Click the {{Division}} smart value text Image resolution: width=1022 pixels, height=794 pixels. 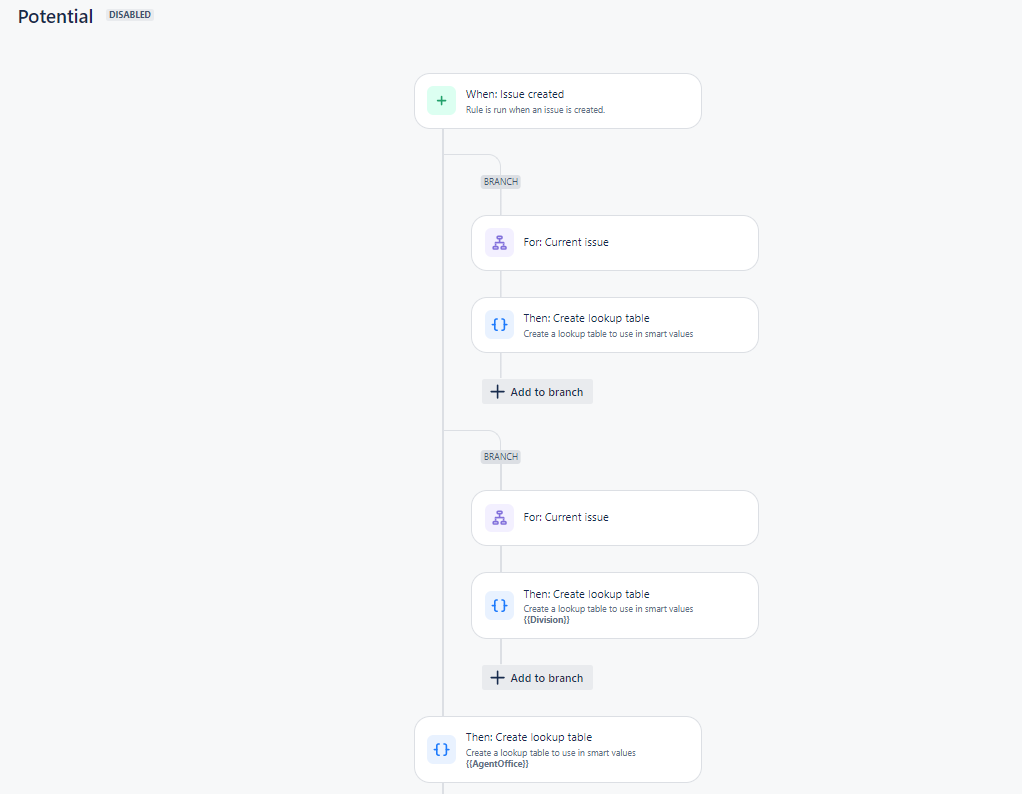546,620
